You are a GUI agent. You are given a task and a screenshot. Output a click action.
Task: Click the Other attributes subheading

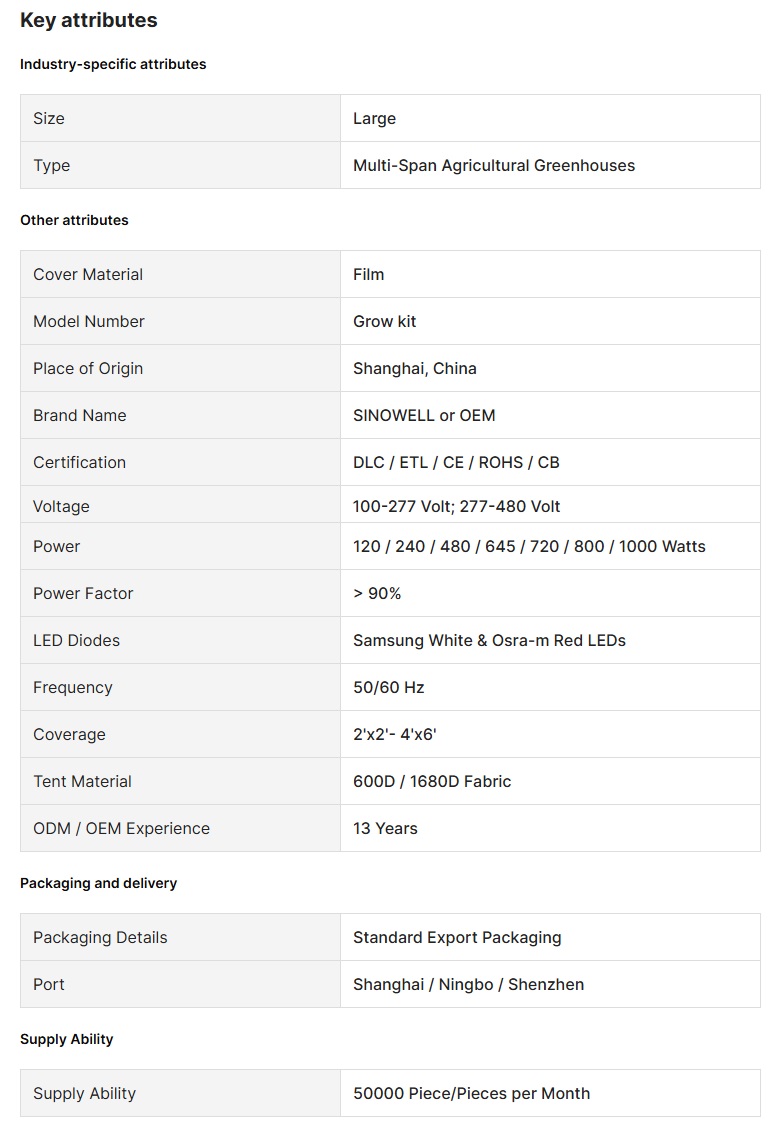tap(74, 220)
